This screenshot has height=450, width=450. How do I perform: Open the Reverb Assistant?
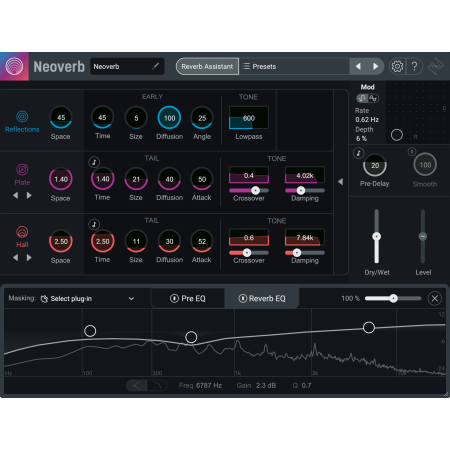(x=207, y=66)
